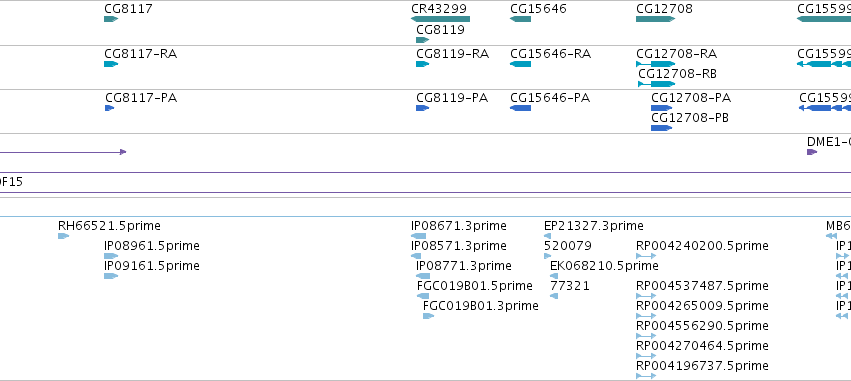Viewport: 851px width, 381px height.
Task: Select the IP08671.3prime EST glyph
Action: tap(418, 236)
